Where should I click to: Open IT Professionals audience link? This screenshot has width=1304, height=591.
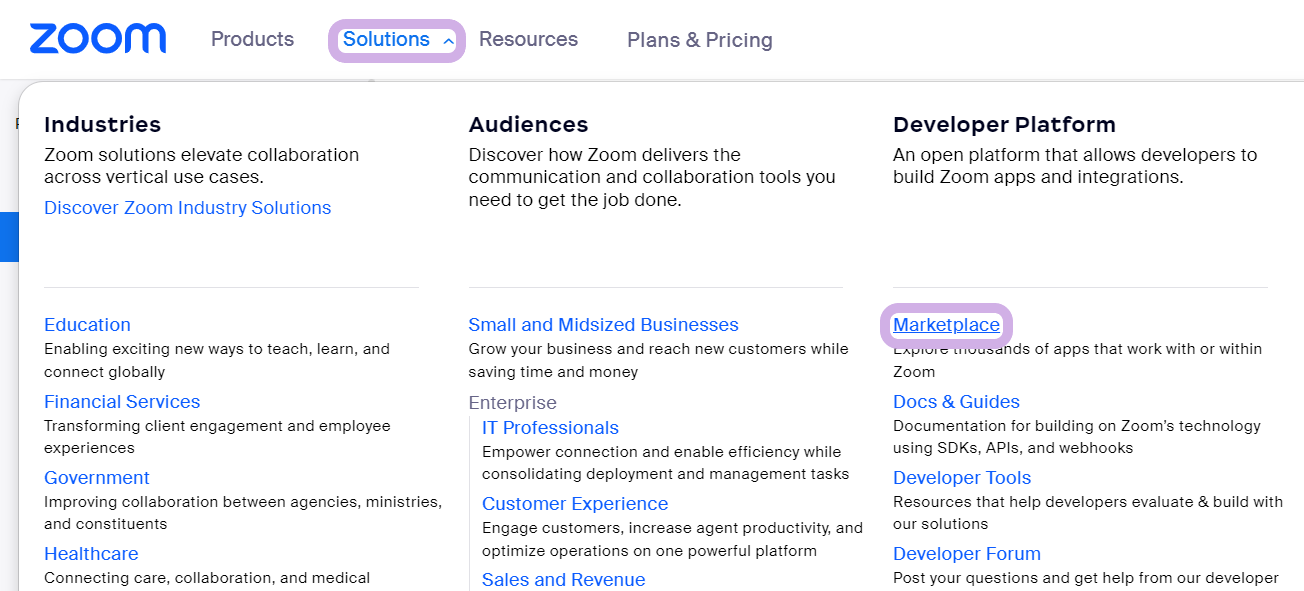click(x=550, y=428)
